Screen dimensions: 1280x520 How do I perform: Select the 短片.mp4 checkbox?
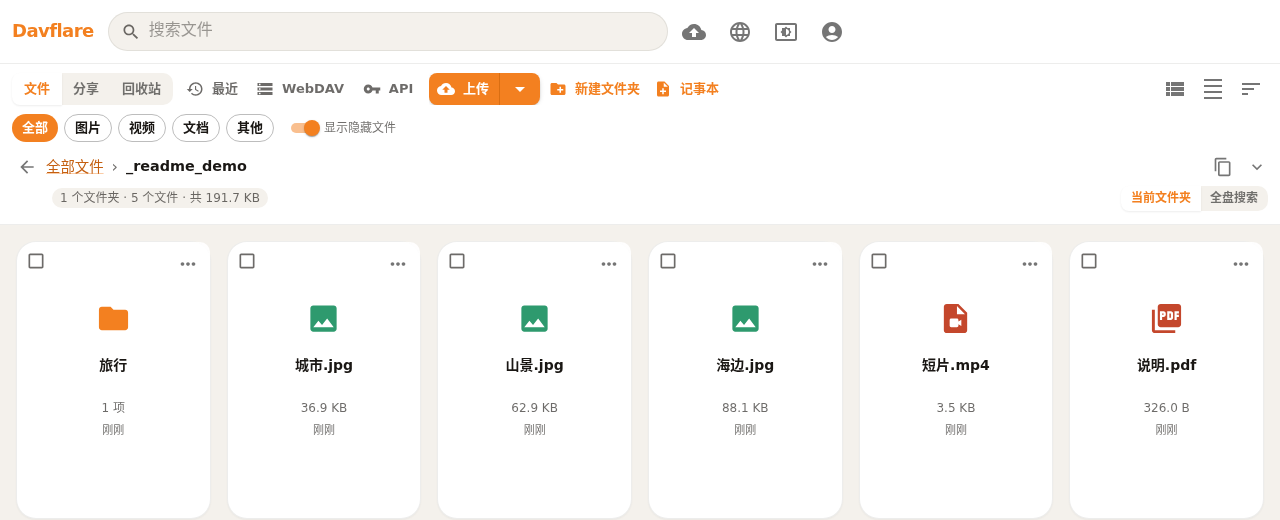[879, 261]
